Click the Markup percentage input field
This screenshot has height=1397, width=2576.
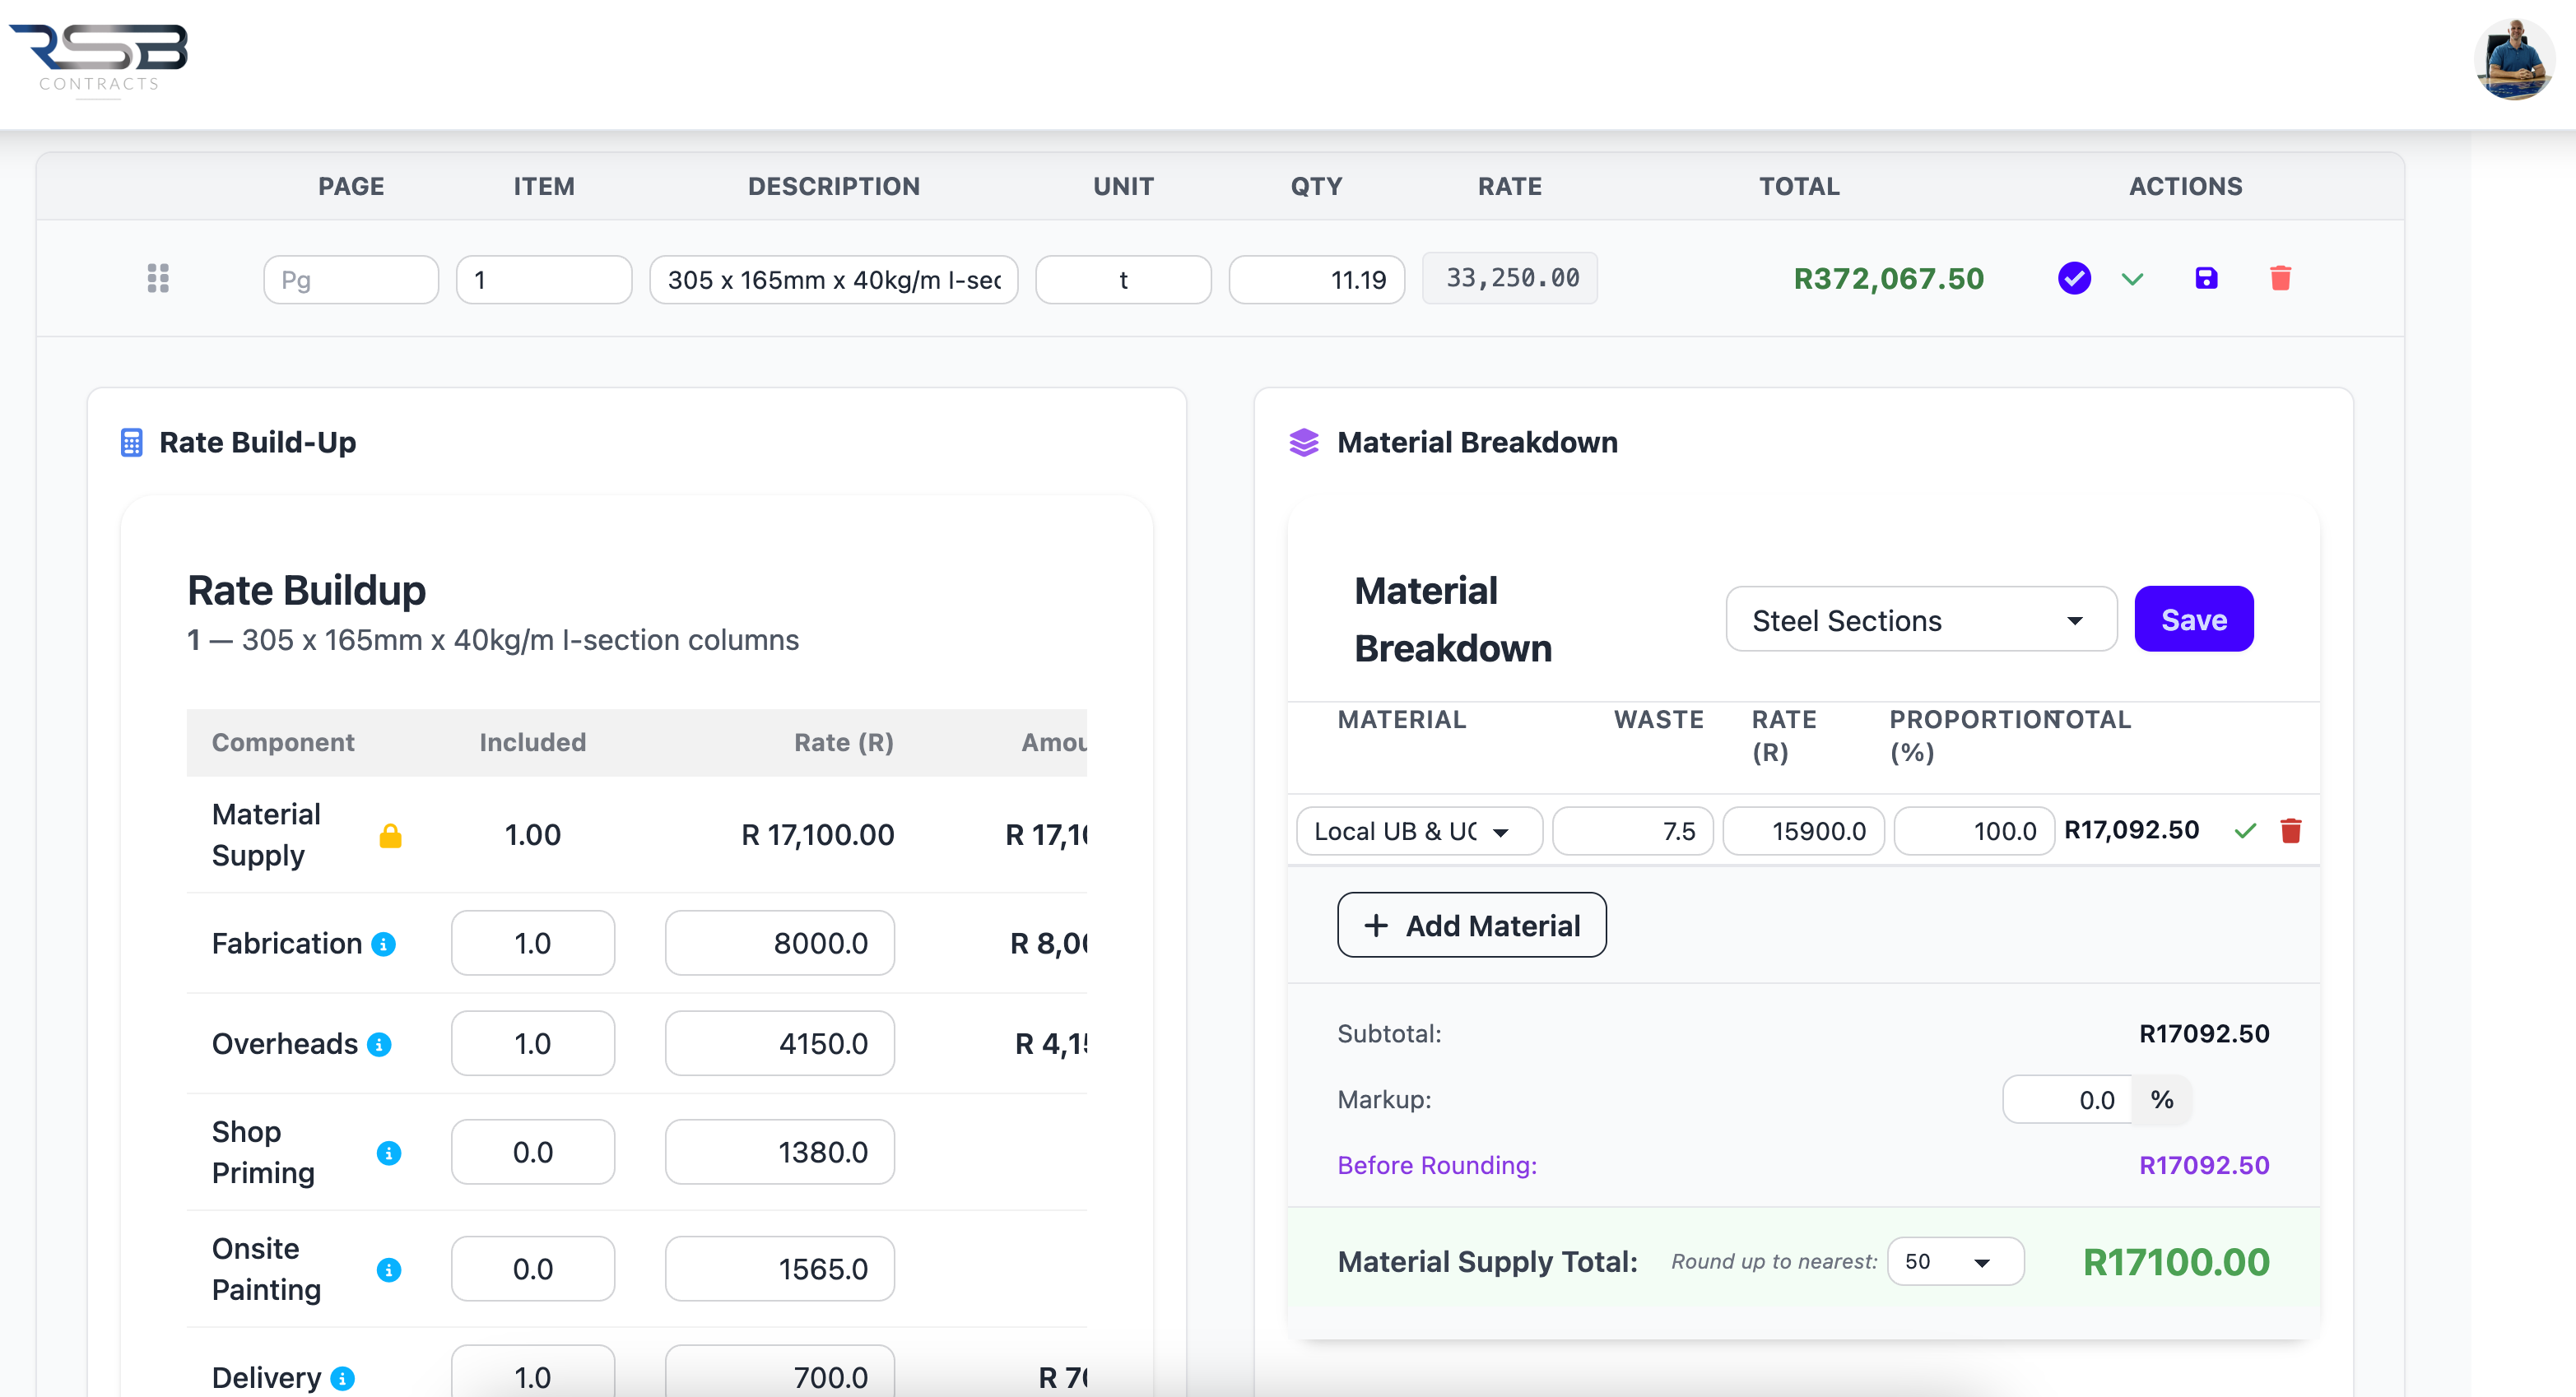pos(2067,1101)
